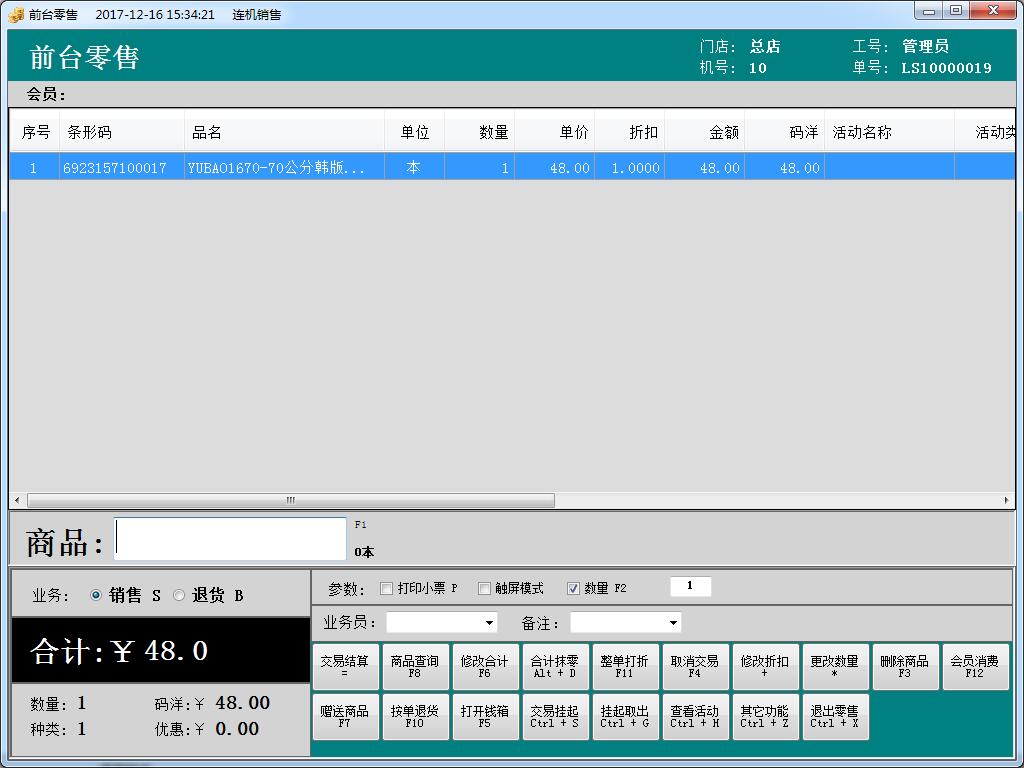Click the 修改合计 F6 button
1024x768 pixels.
(485, 667)
